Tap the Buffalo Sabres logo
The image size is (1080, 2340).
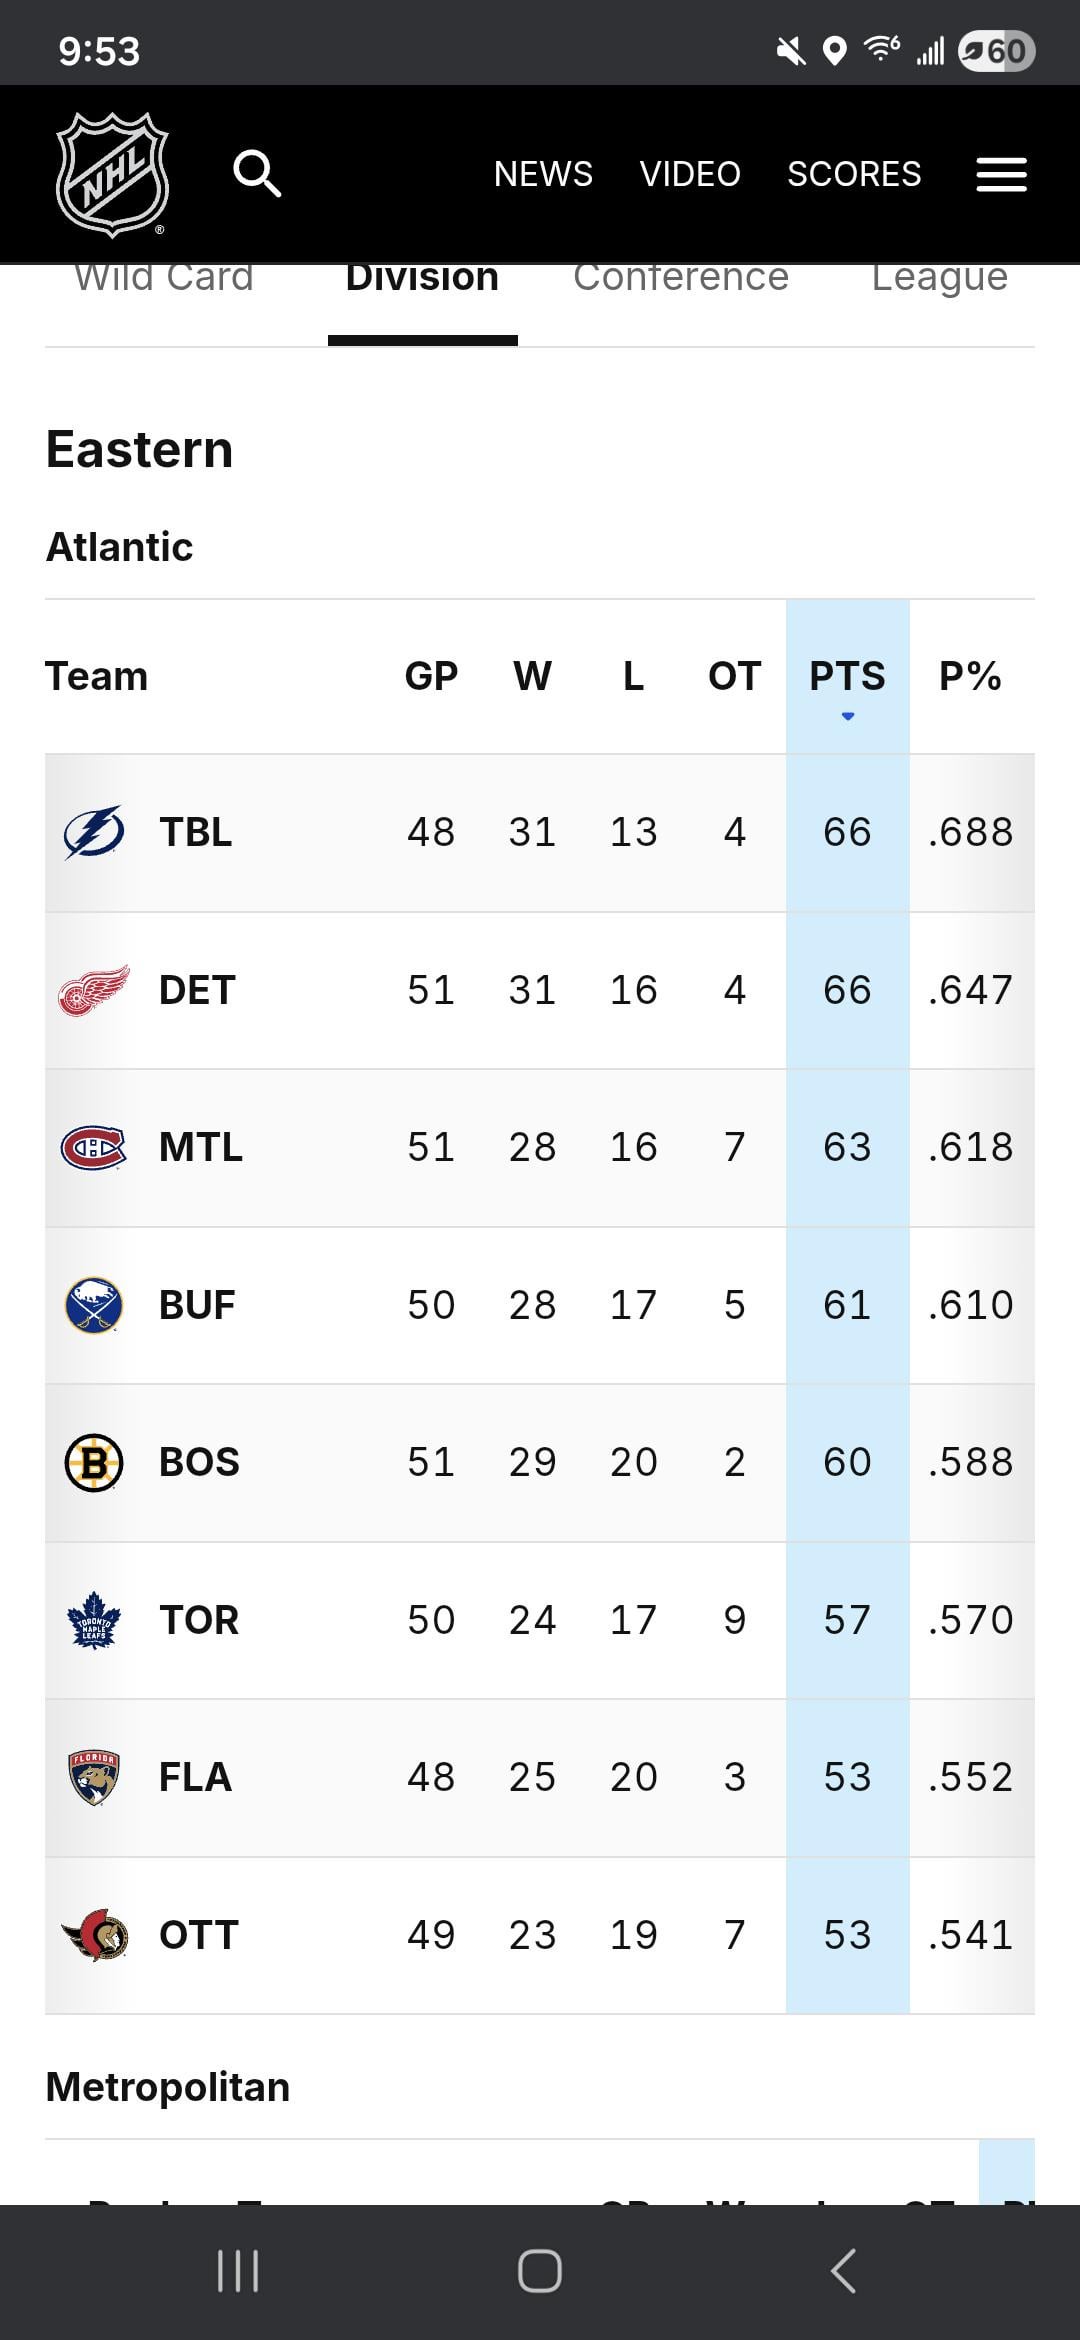[94, 1305]
